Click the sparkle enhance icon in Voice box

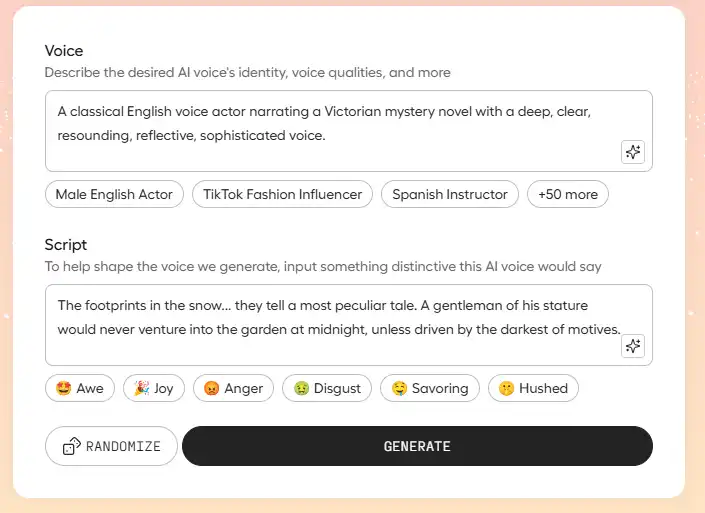632,152
